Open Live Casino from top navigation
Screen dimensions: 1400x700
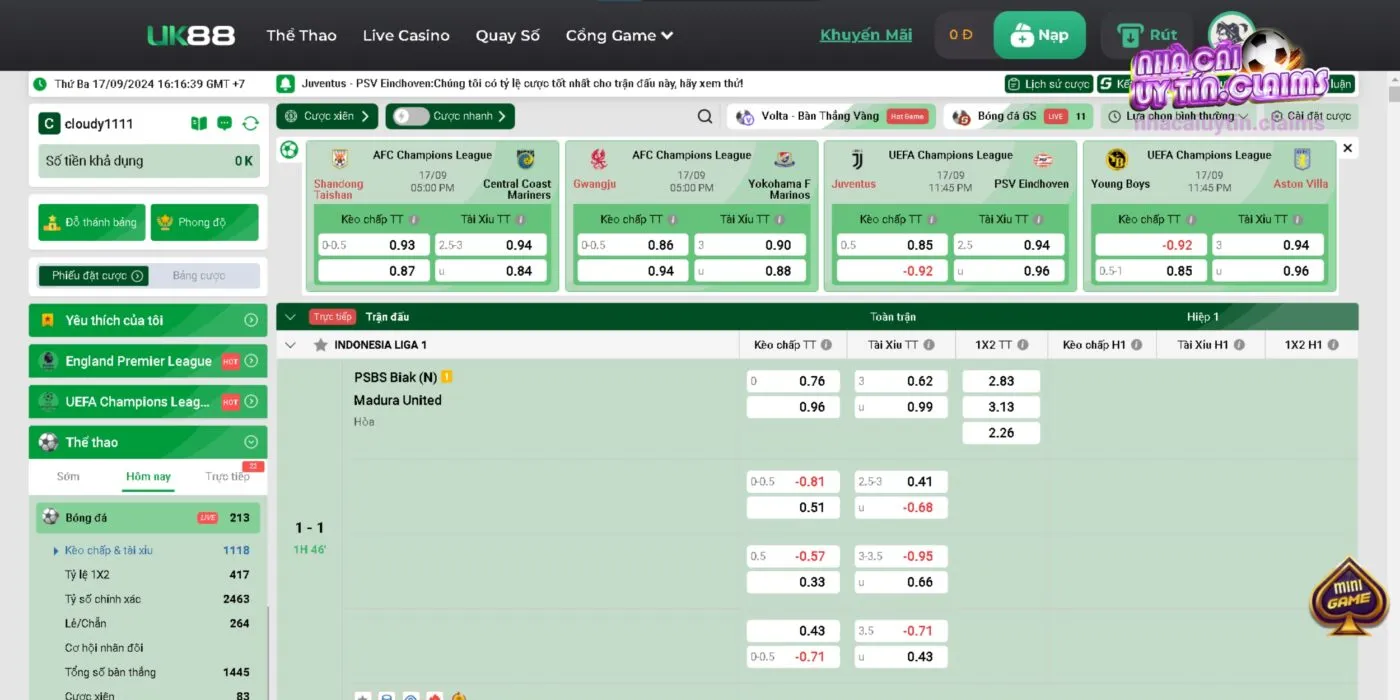[x=406, y=36]
